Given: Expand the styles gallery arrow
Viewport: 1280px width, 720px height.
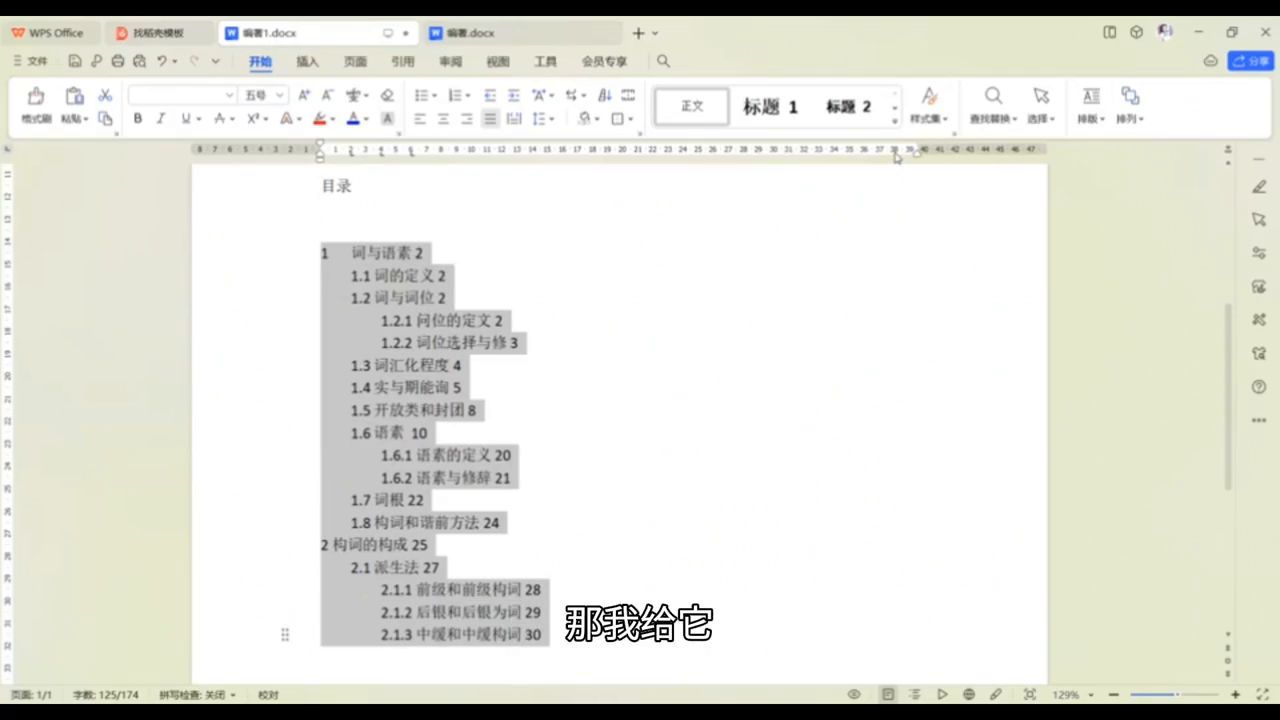Looking at the screenshot, I should (x=895, y=121).
